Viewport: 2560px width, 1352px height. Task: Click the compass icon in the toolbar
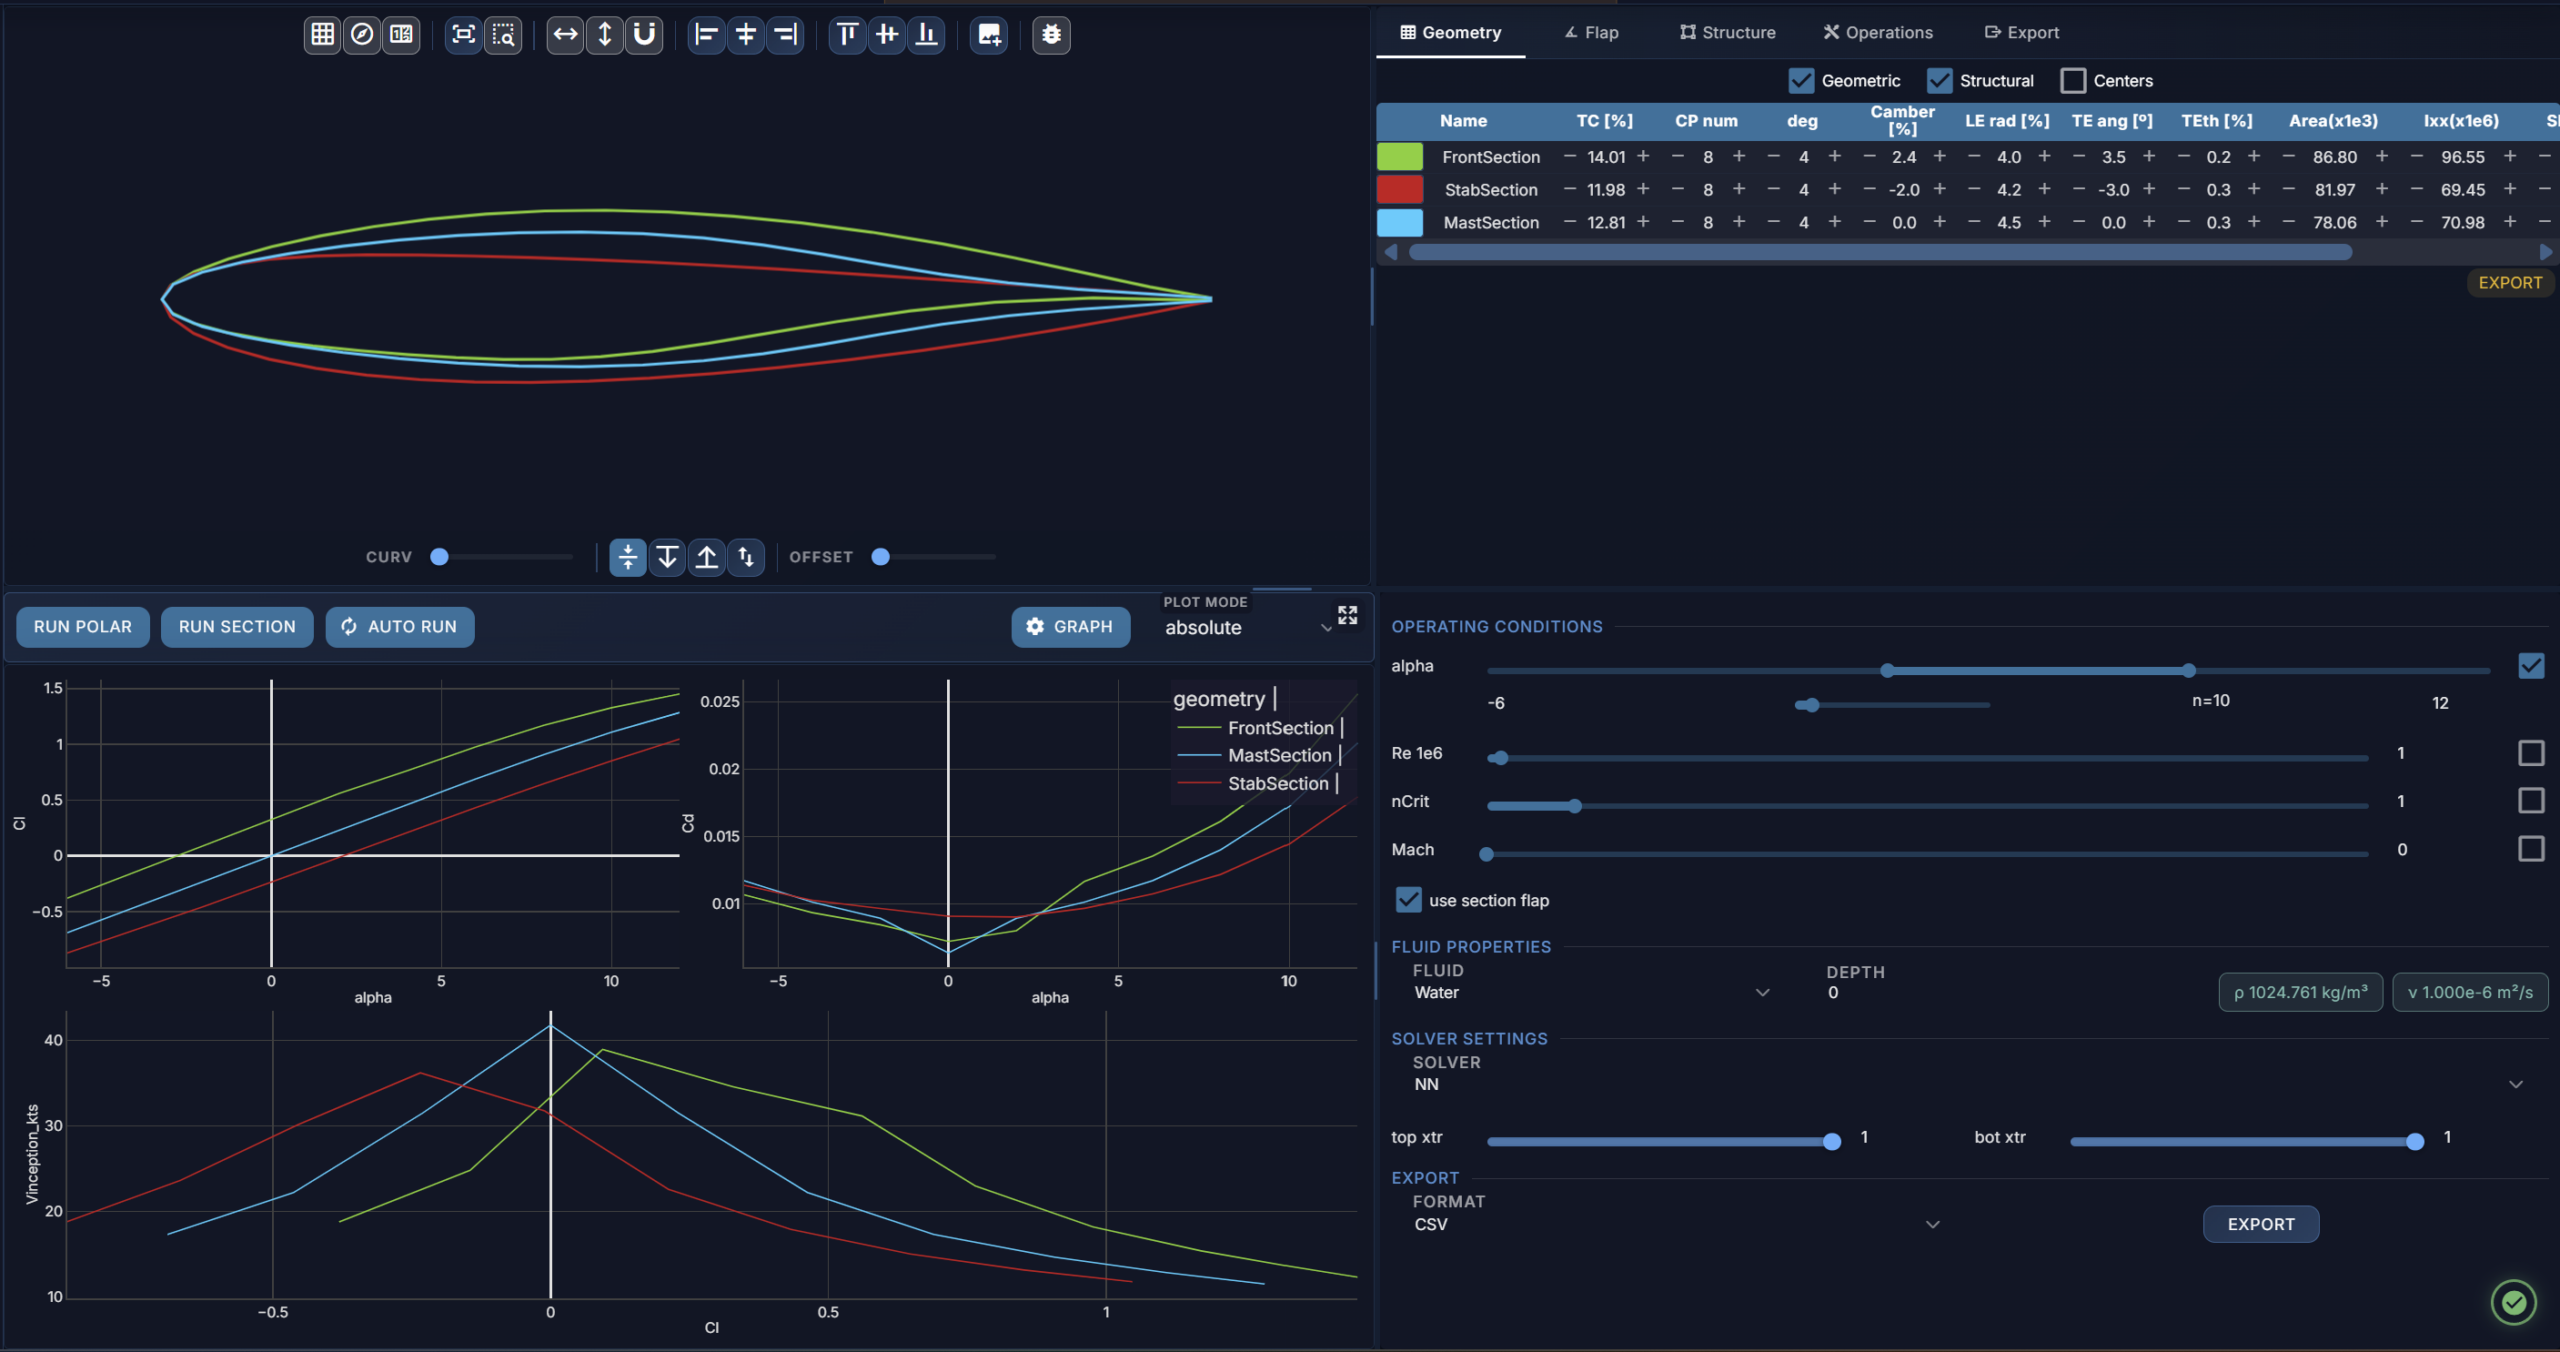(362, 35)
